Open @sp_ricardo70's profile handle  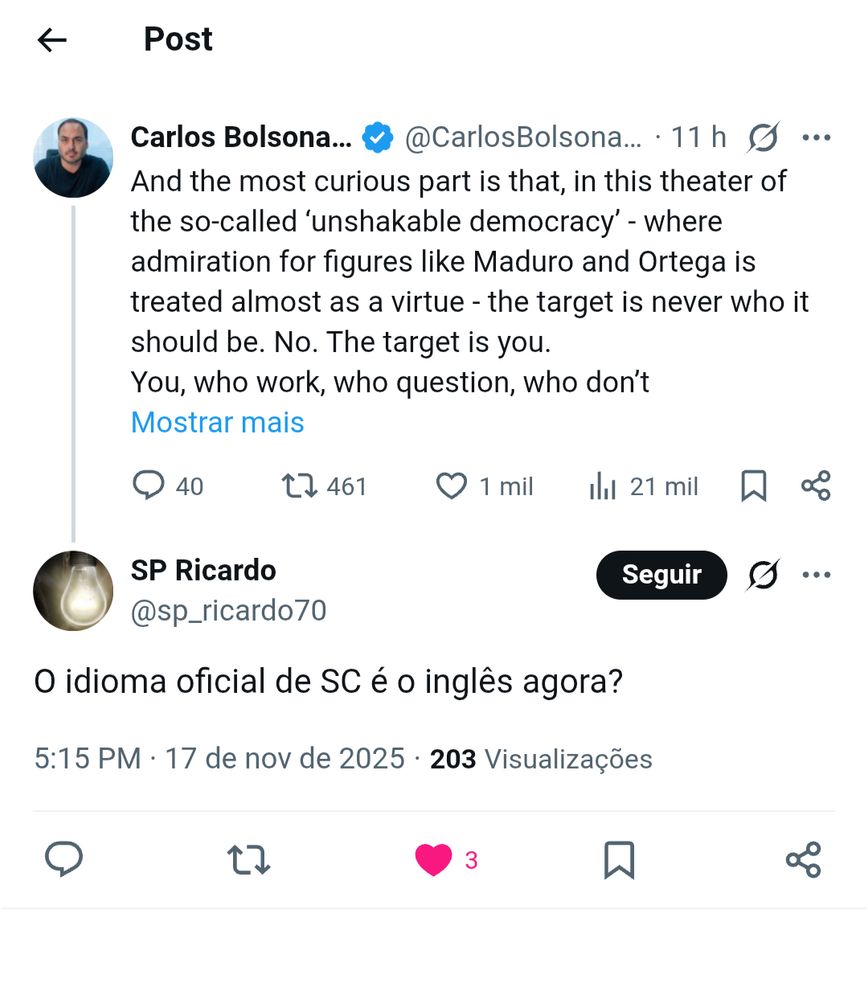coord(227,611)
